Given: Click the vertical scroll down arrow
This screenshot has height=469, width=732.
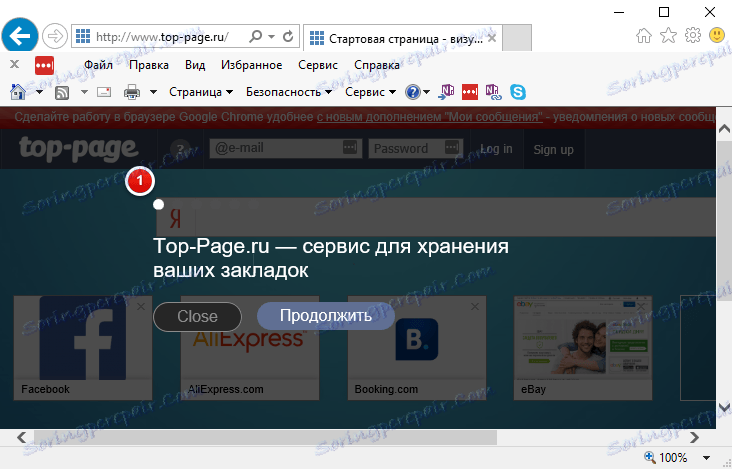Looking at the screenshot, I should pyautogui.click(x=724, y=407).
